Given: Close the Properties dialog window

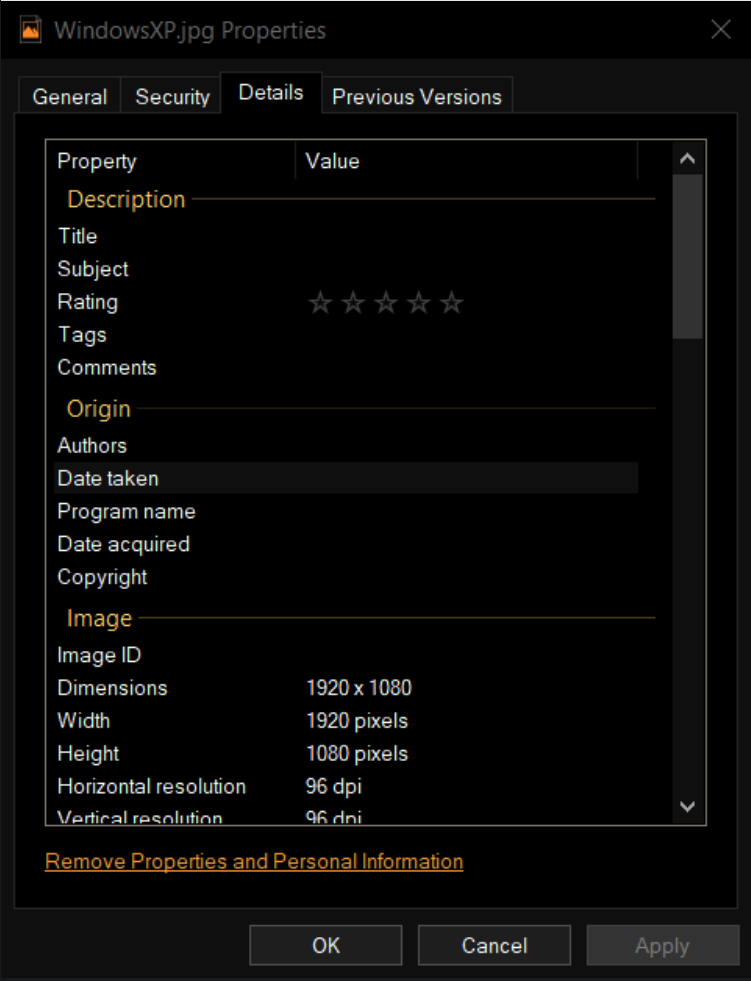Looking at the screenshot, I should click(720, 29).
